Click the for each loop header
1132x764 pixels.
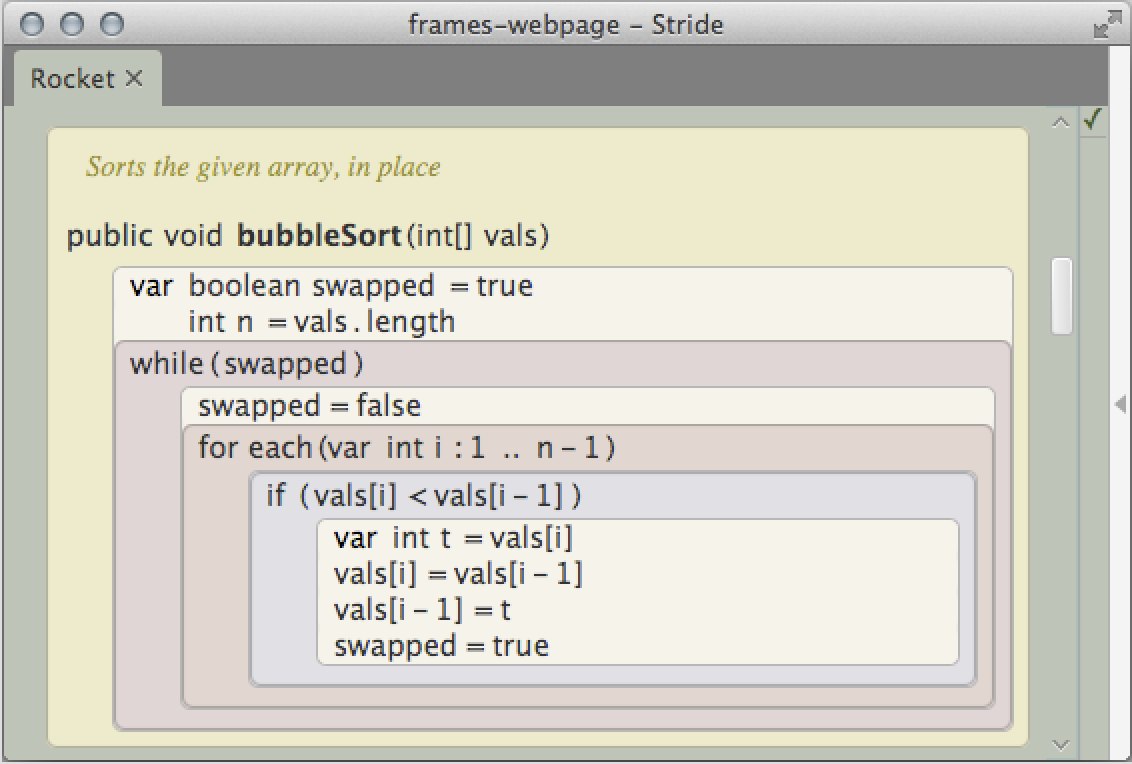point(406,448)
